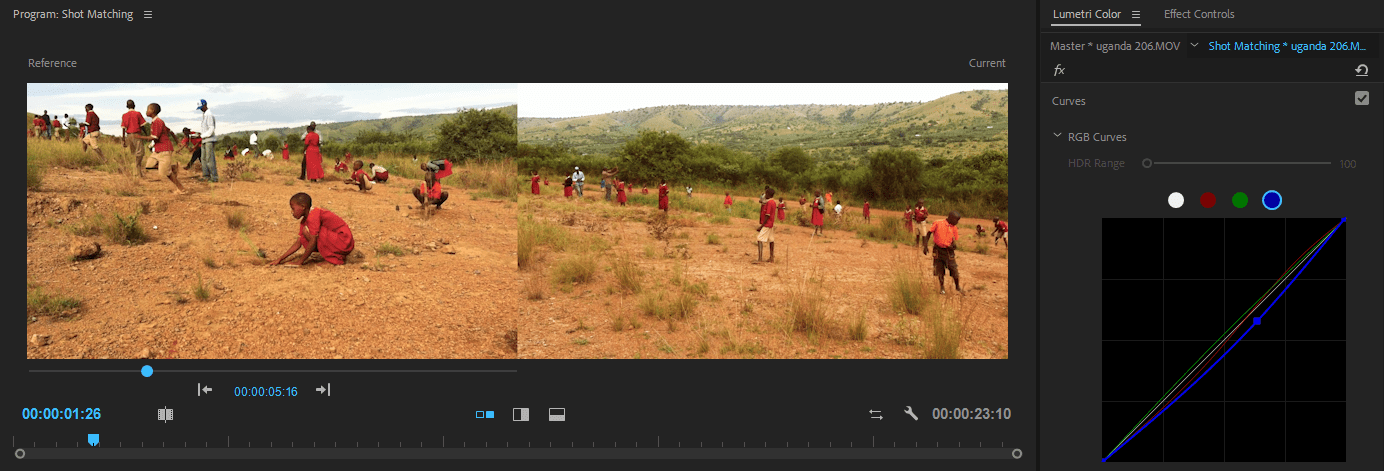Select side by side comparison layout
Screen dimensions: 1384x471
coord(485,414)
